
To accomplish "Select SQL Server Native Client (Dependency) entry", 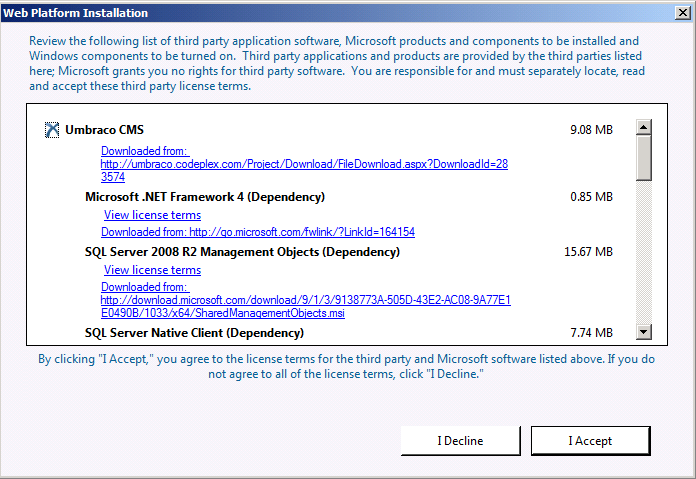I will (x=194, y=333).
